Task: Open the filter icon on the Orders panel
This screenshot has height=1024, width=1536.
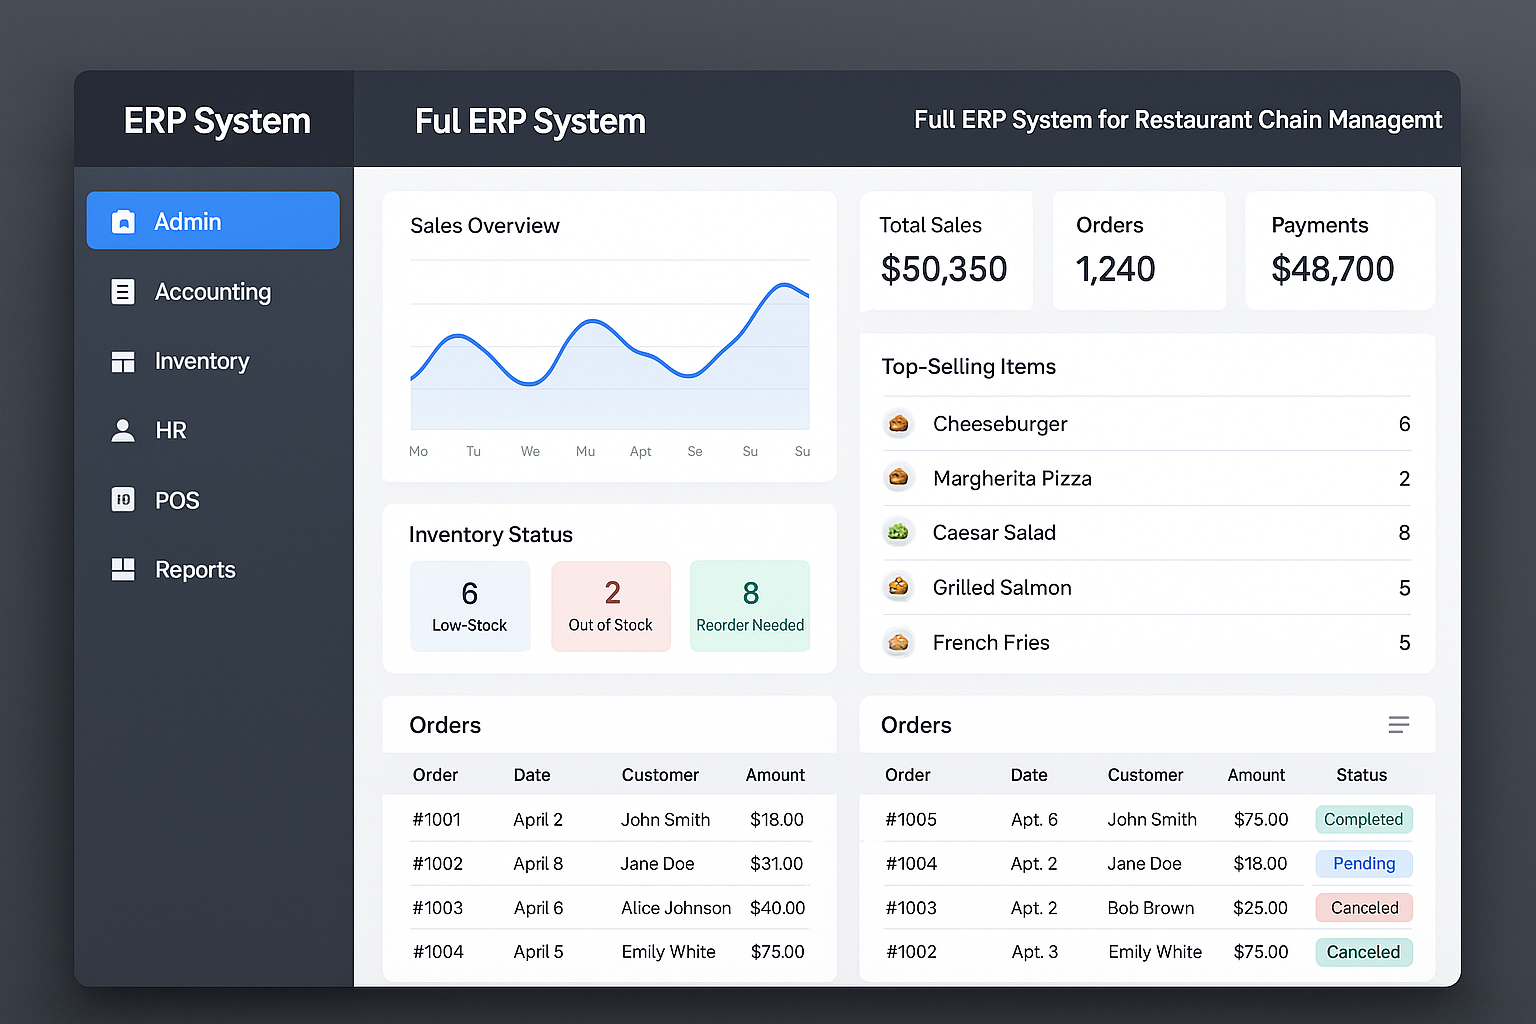Action: click(1398, 724)
